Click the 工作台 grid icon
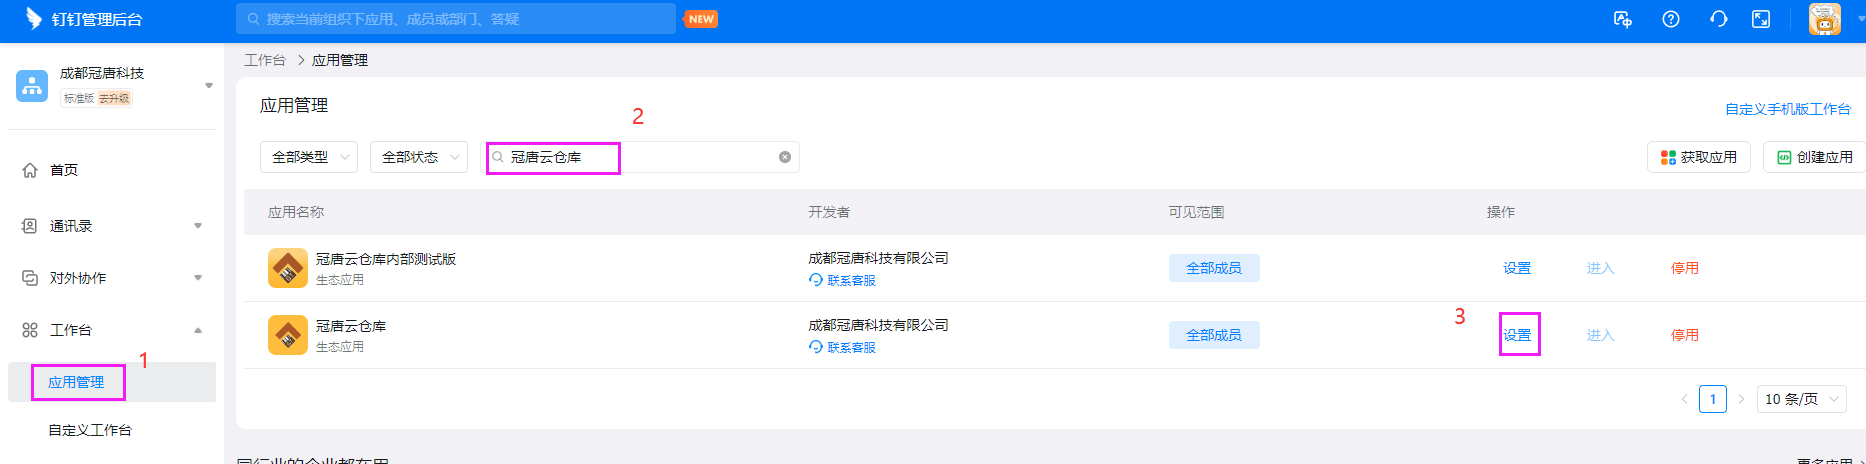The image size is (1866, 464). 30,330
